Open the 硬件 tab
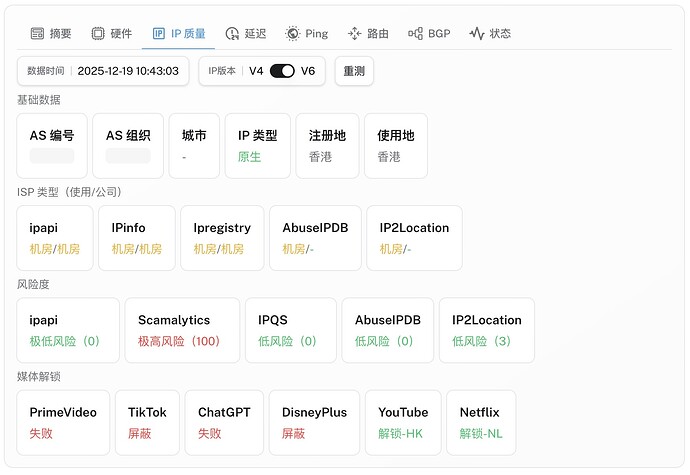The image size is (690, 475). point(112,33)
